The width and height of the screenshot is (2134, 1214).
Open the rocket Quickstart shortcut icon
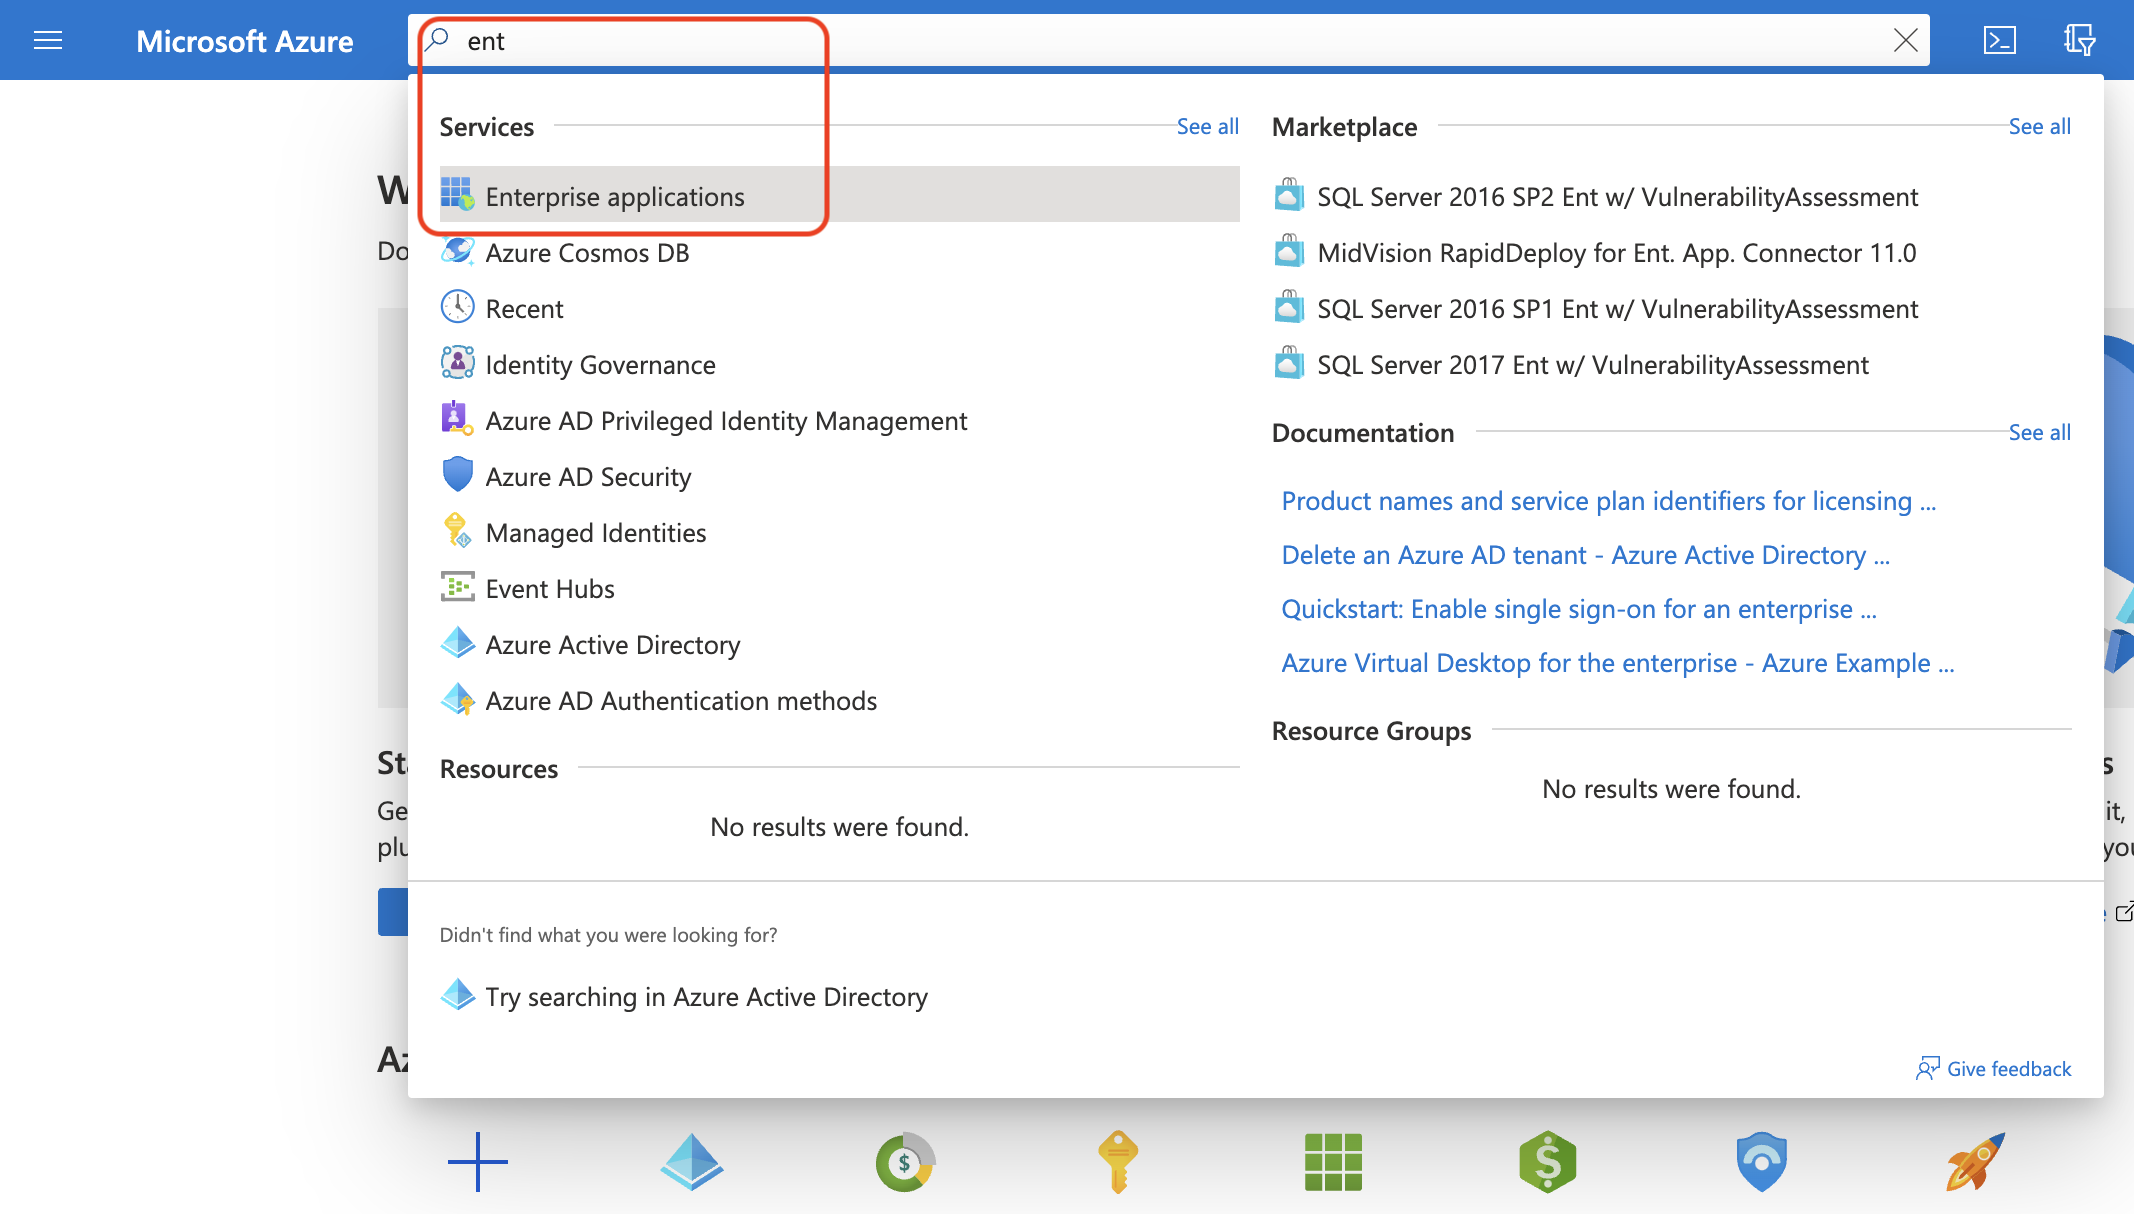[x=1975, y=1162]
